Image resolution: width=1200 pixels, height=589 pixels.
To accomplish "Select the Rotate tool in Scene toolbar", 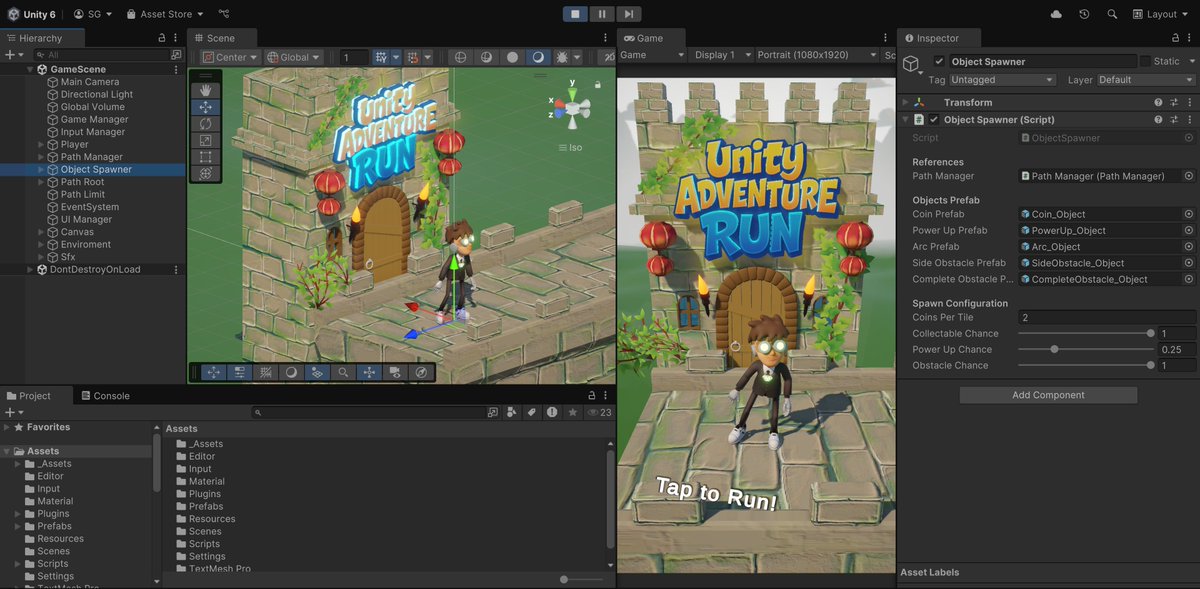I will (205, 124).
